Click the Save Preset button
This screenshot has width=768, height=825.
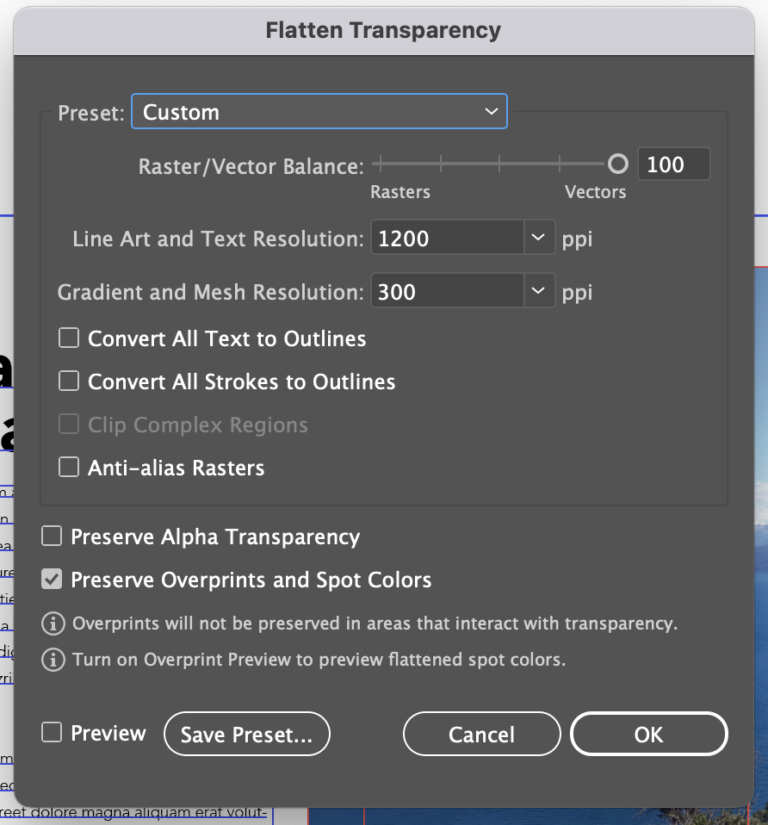pos(246,733)
